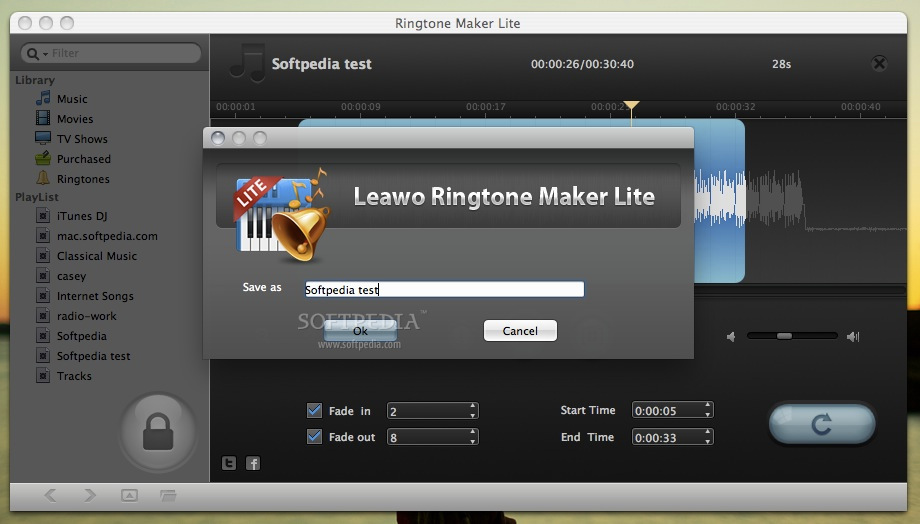Increase Fade in with the stepper
Viewport: 920px width, 524px height.
coord(473,406)
